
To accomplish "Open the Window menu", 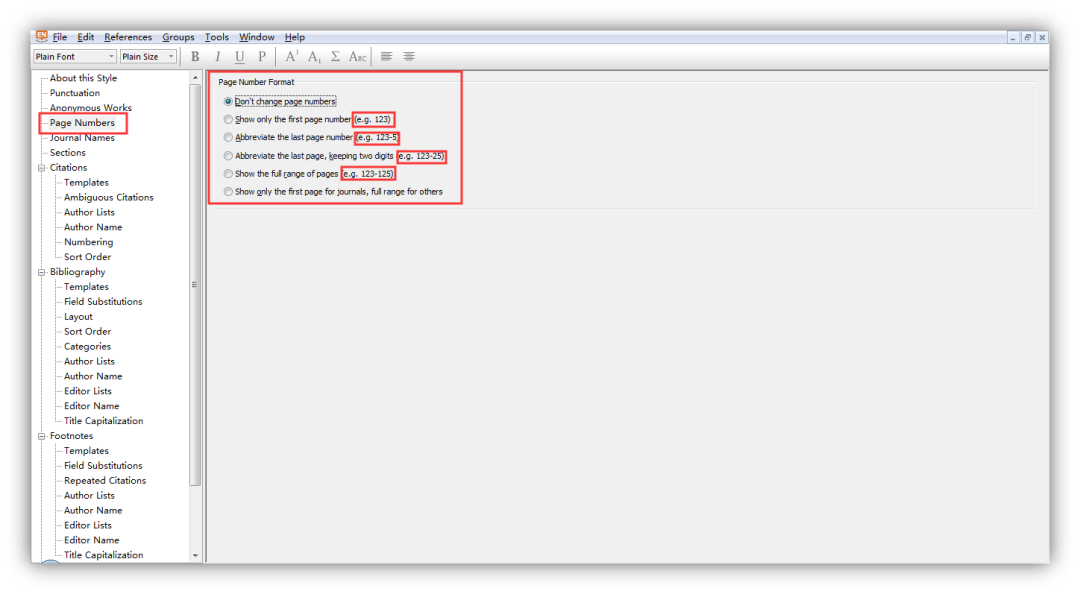I will tap(256, 37).
